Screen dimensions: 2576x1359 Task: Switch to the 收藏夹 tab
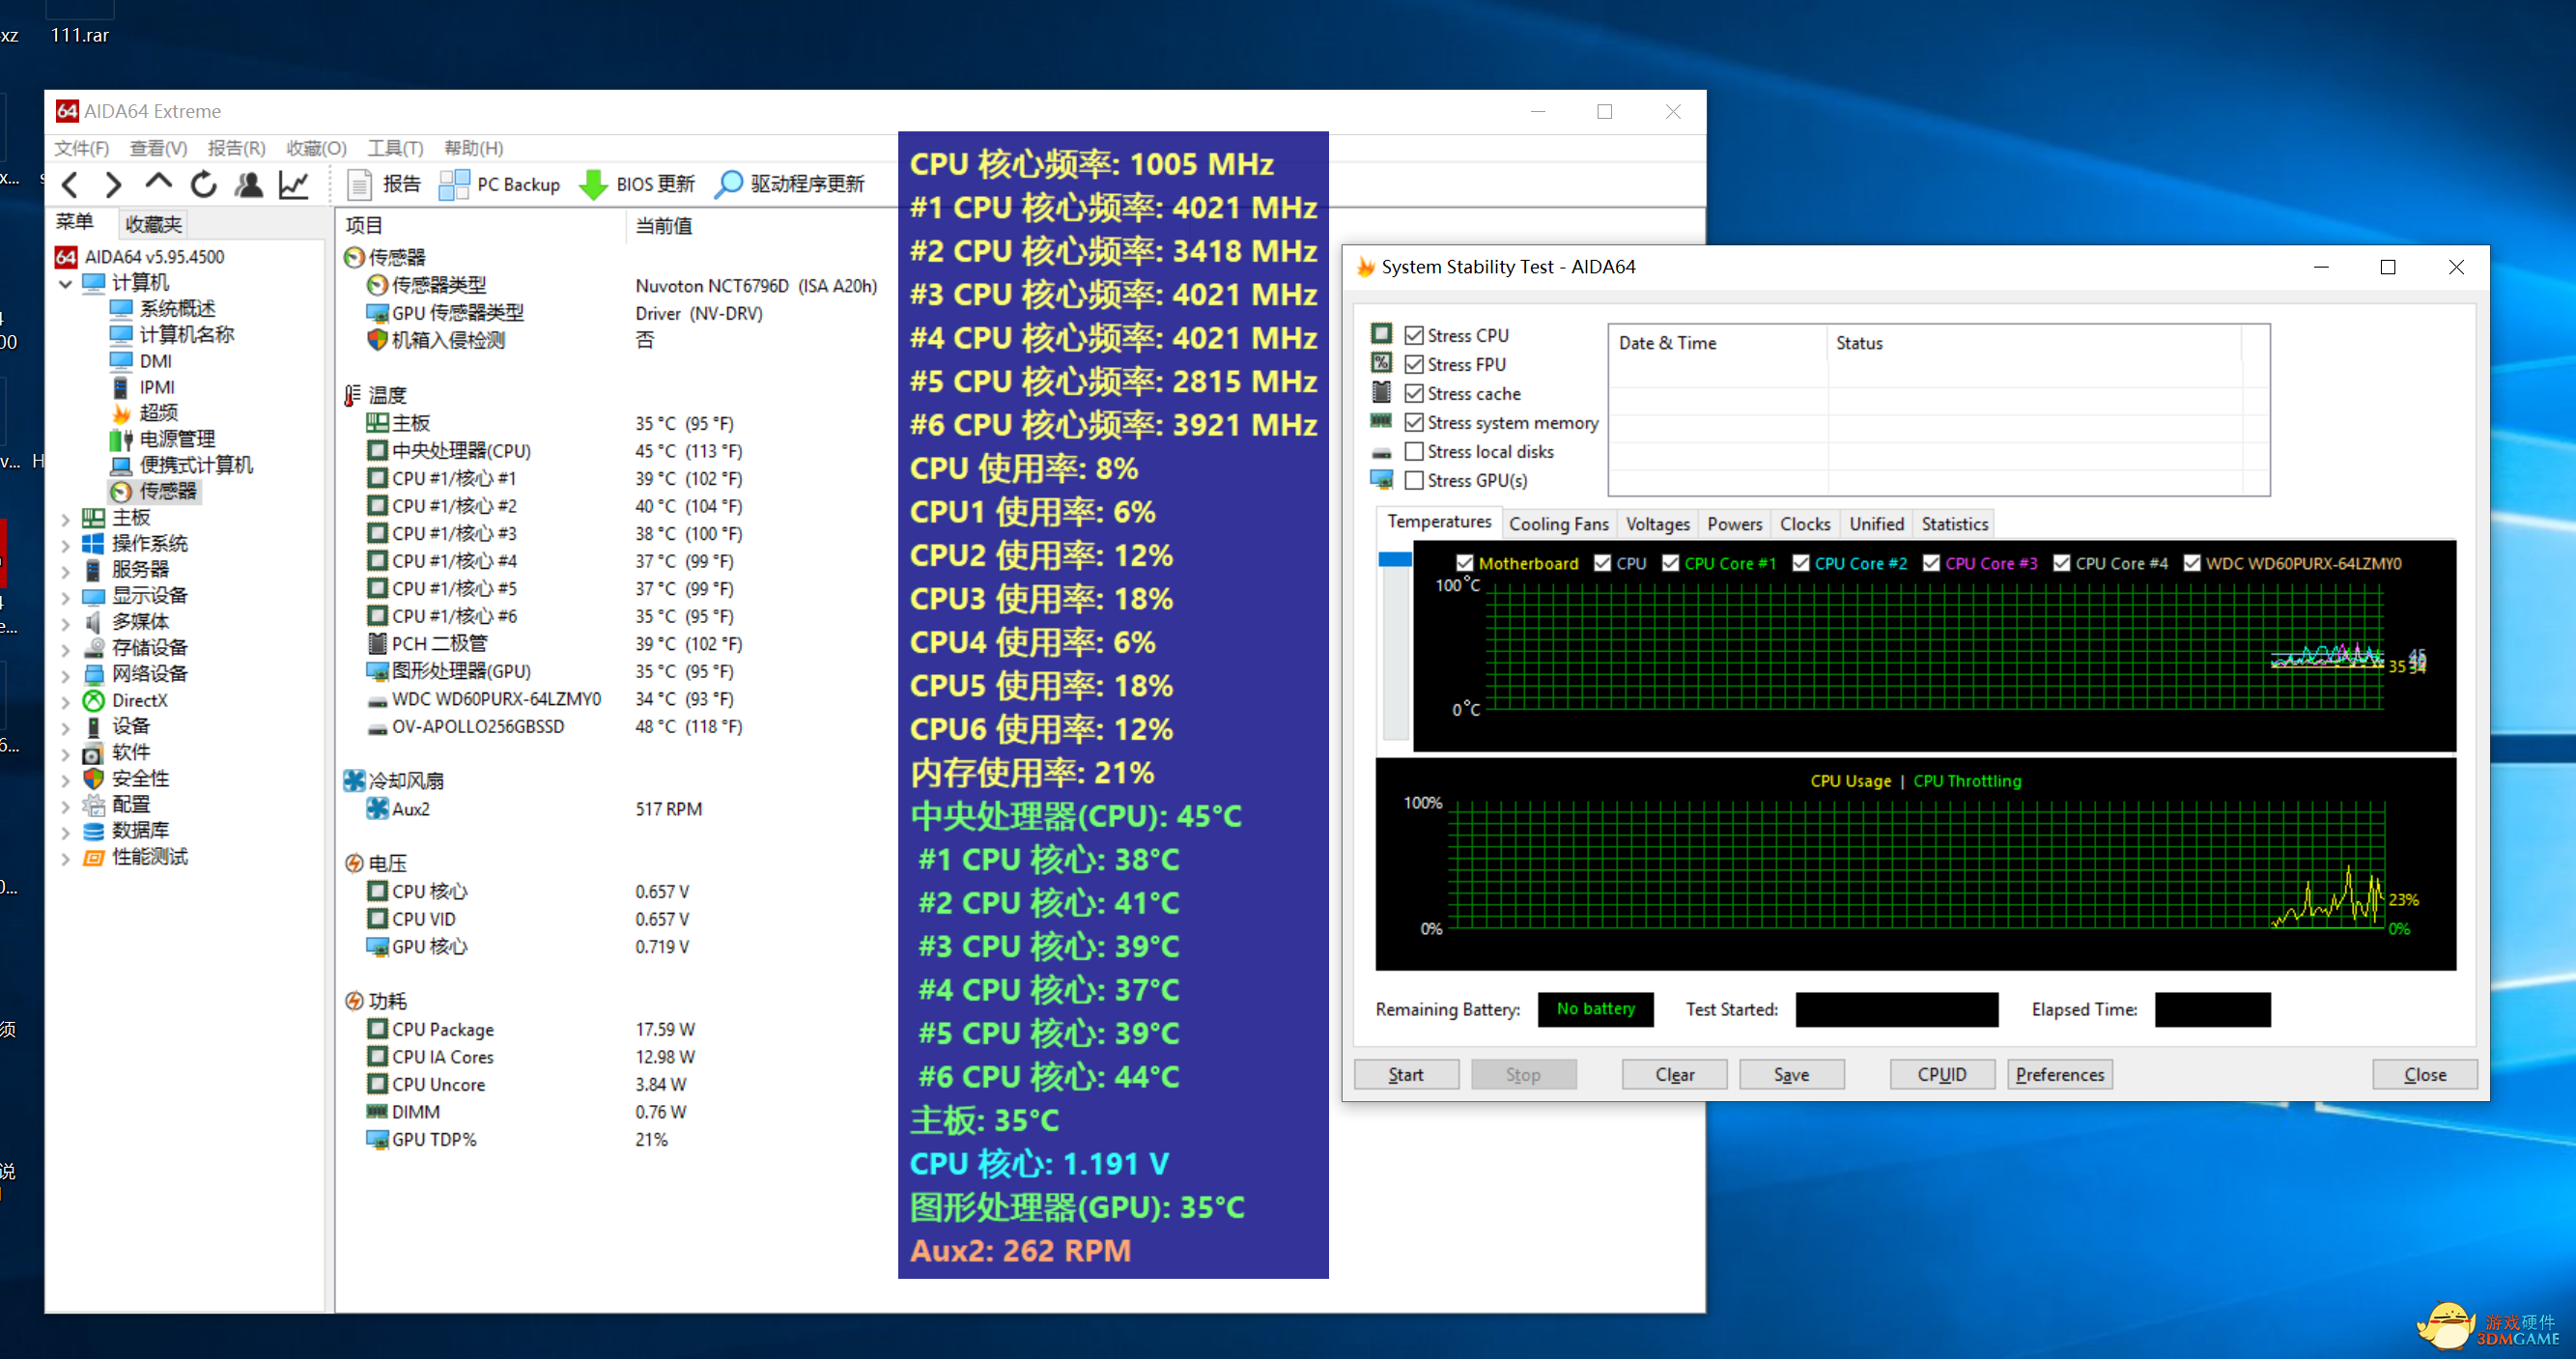(153, 224)
